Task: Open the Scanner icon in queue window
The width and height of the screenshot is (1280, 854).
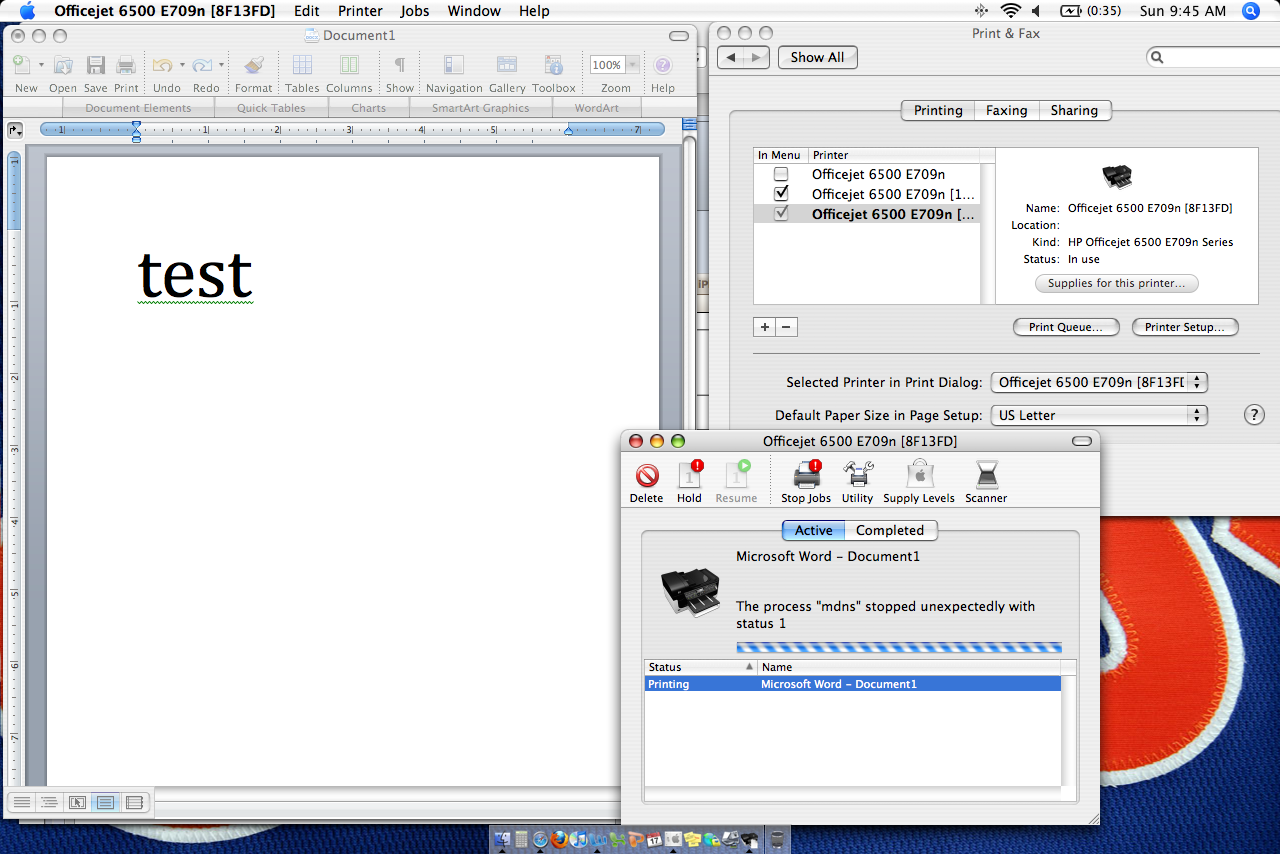Action: pyautogui.click(x=986, y=475)
